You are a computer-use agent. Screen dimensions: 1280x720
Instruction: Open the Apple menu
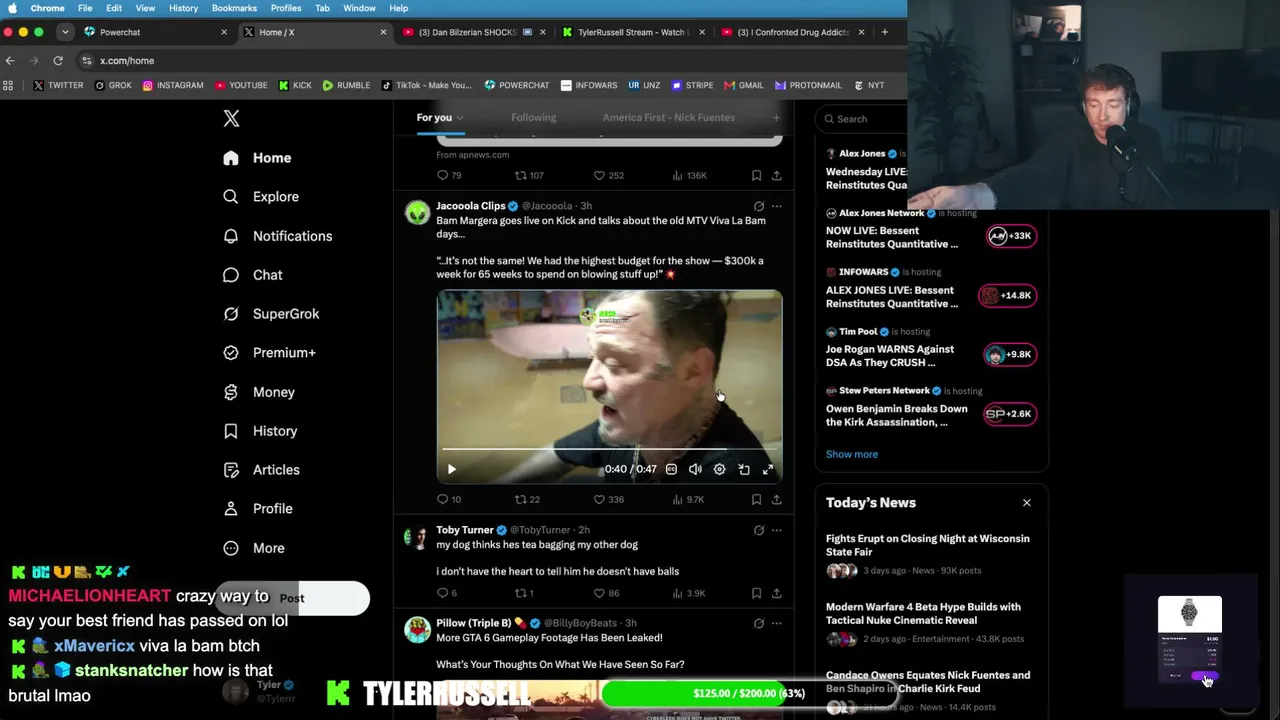(12, 8)
